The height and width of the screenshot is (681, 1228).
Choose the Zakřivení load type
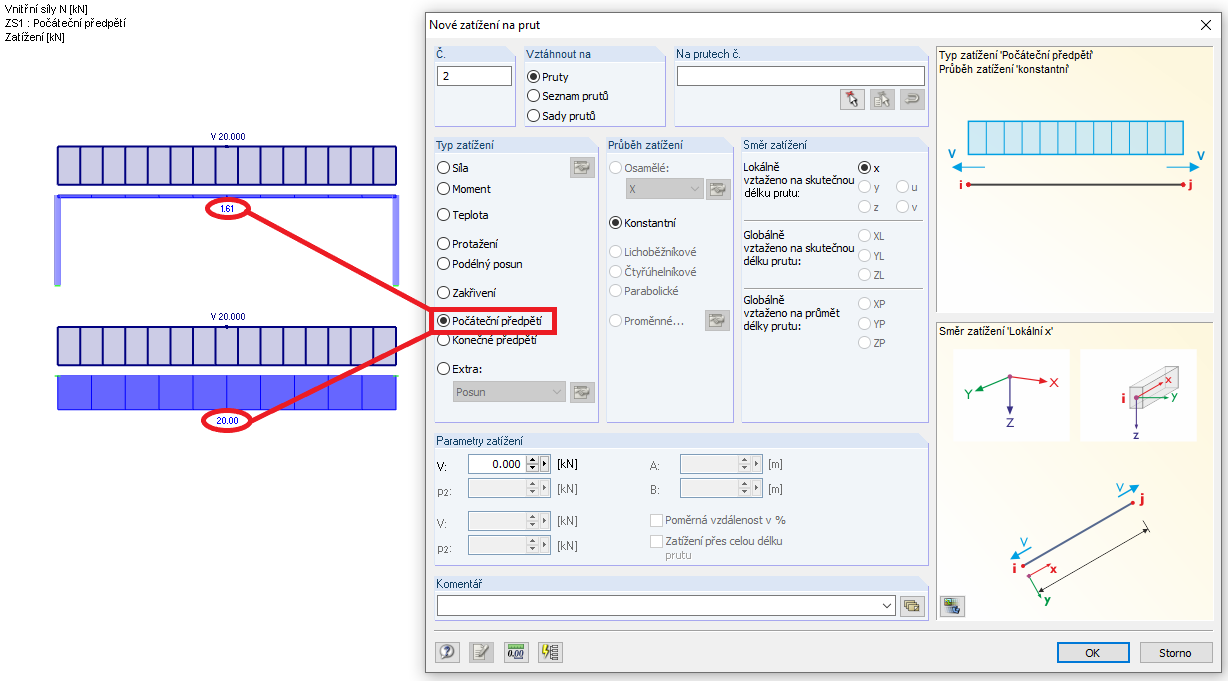443,293
